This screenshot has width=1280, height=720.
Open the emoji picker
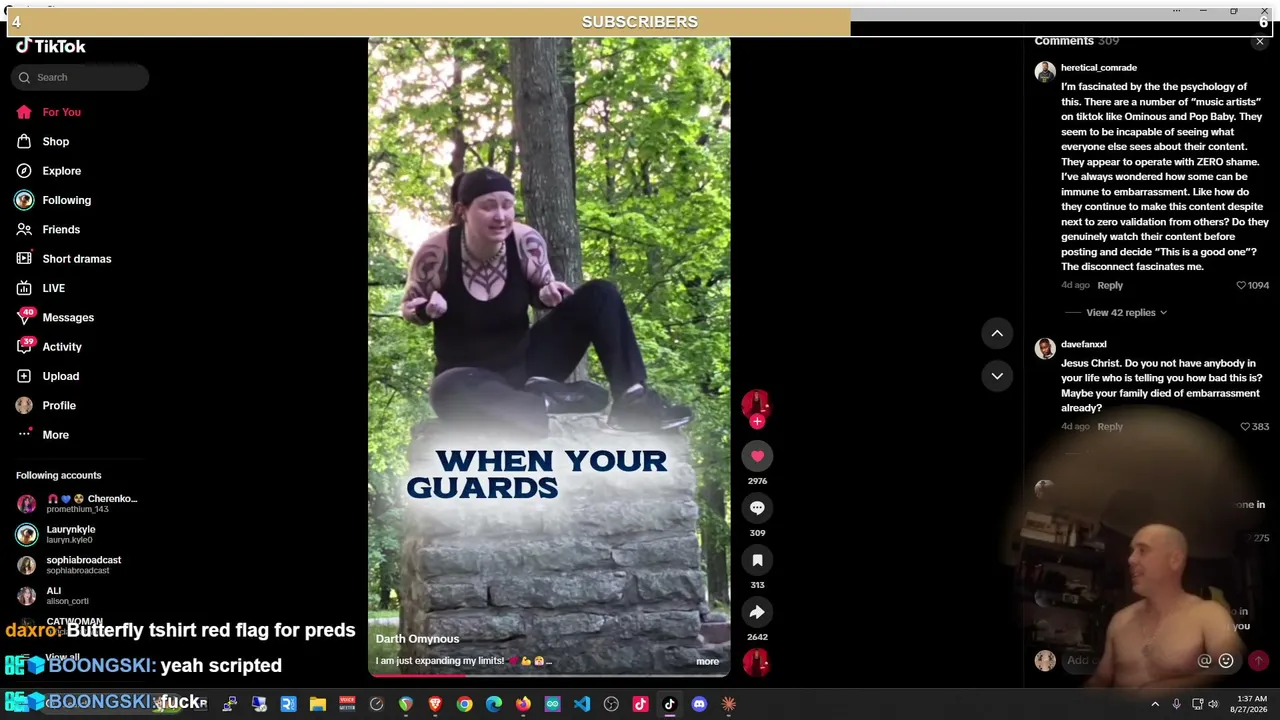coord(1226,661)
